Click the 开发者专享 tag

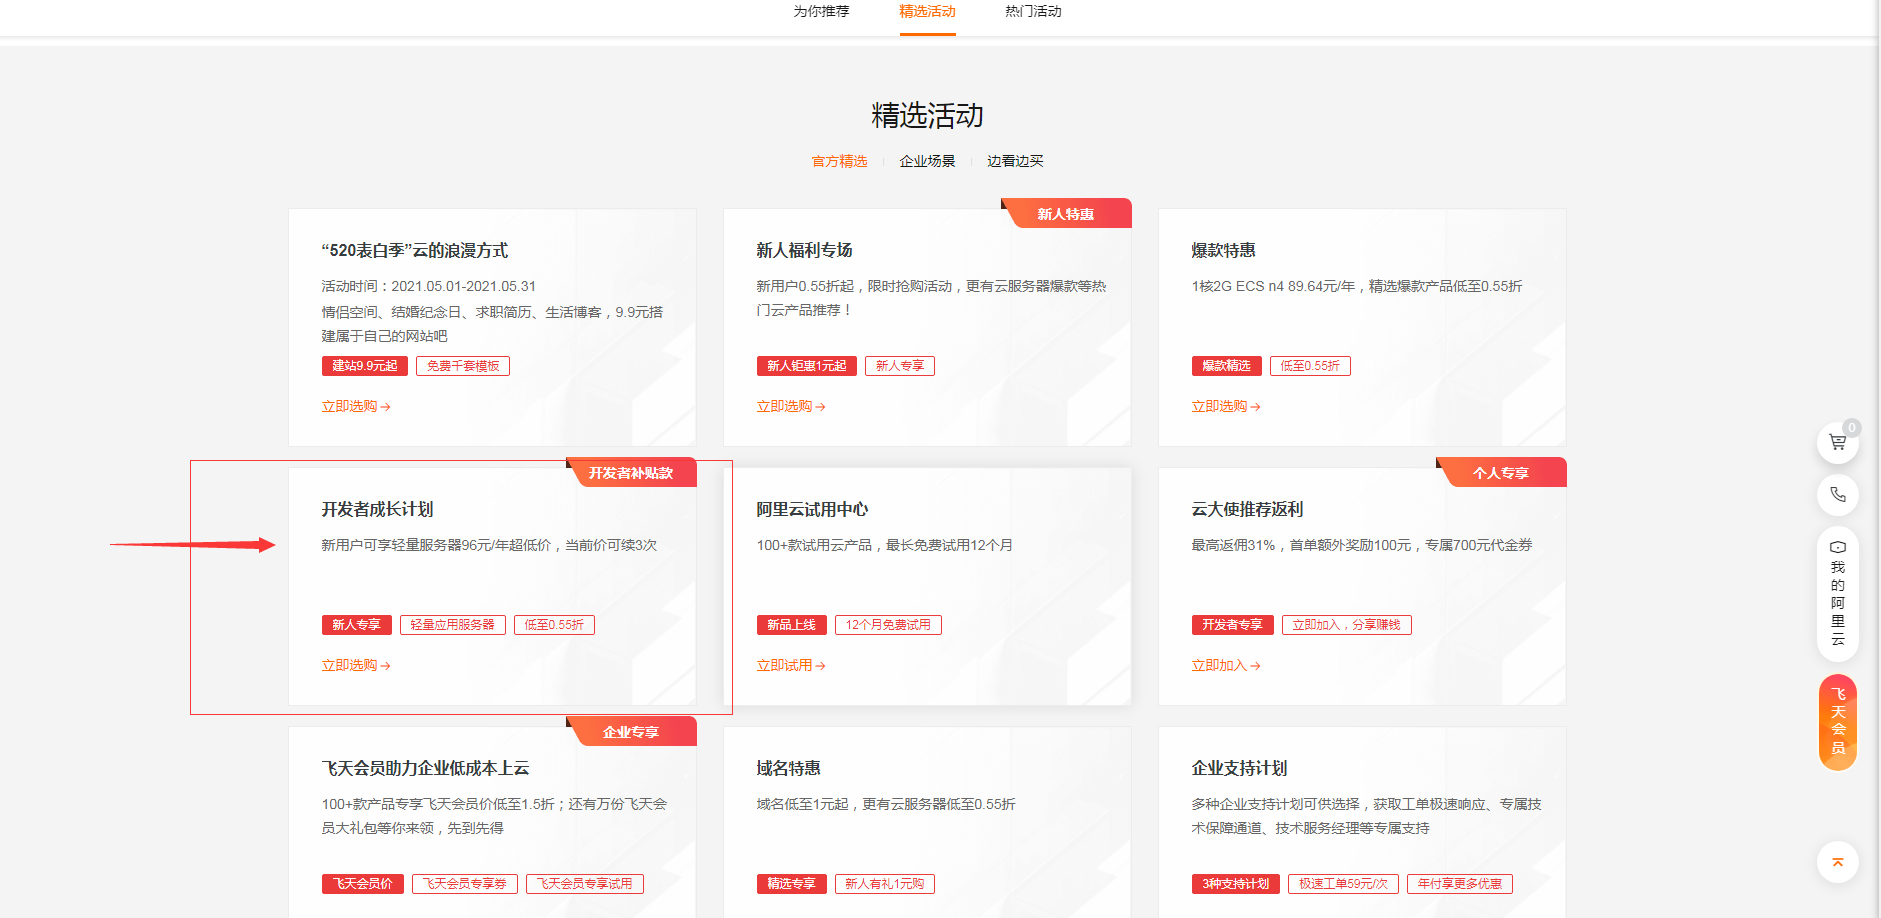click(1233, 625)
